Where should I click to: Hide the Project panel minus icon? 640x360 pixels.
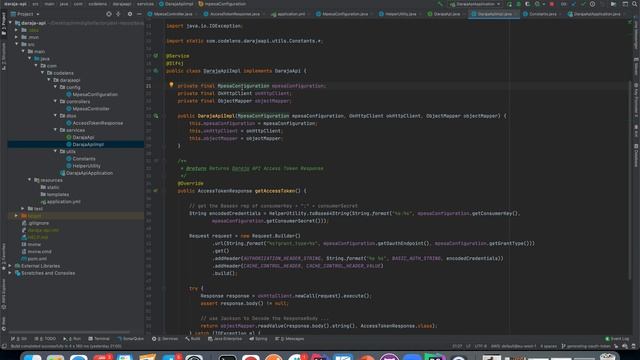139,14
